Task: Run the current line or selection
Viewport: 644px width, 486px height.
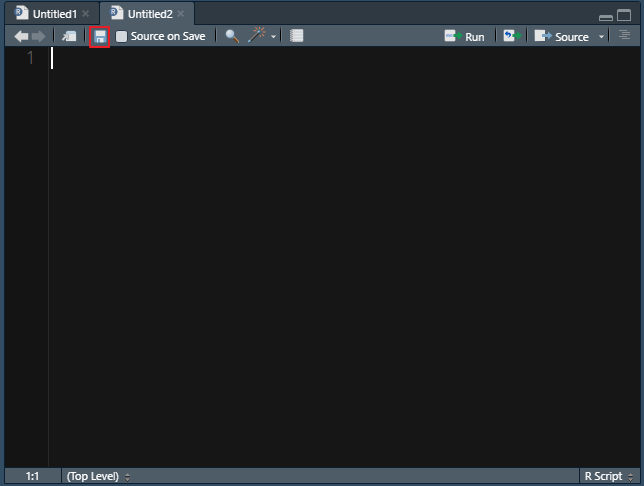Action: coord(464,37)
